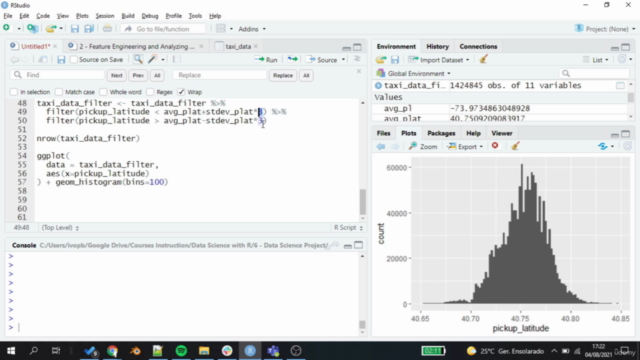Screen dimensions: 640x360
Task: Open File Explorer from the taskbar
Action: pos(204,351)
